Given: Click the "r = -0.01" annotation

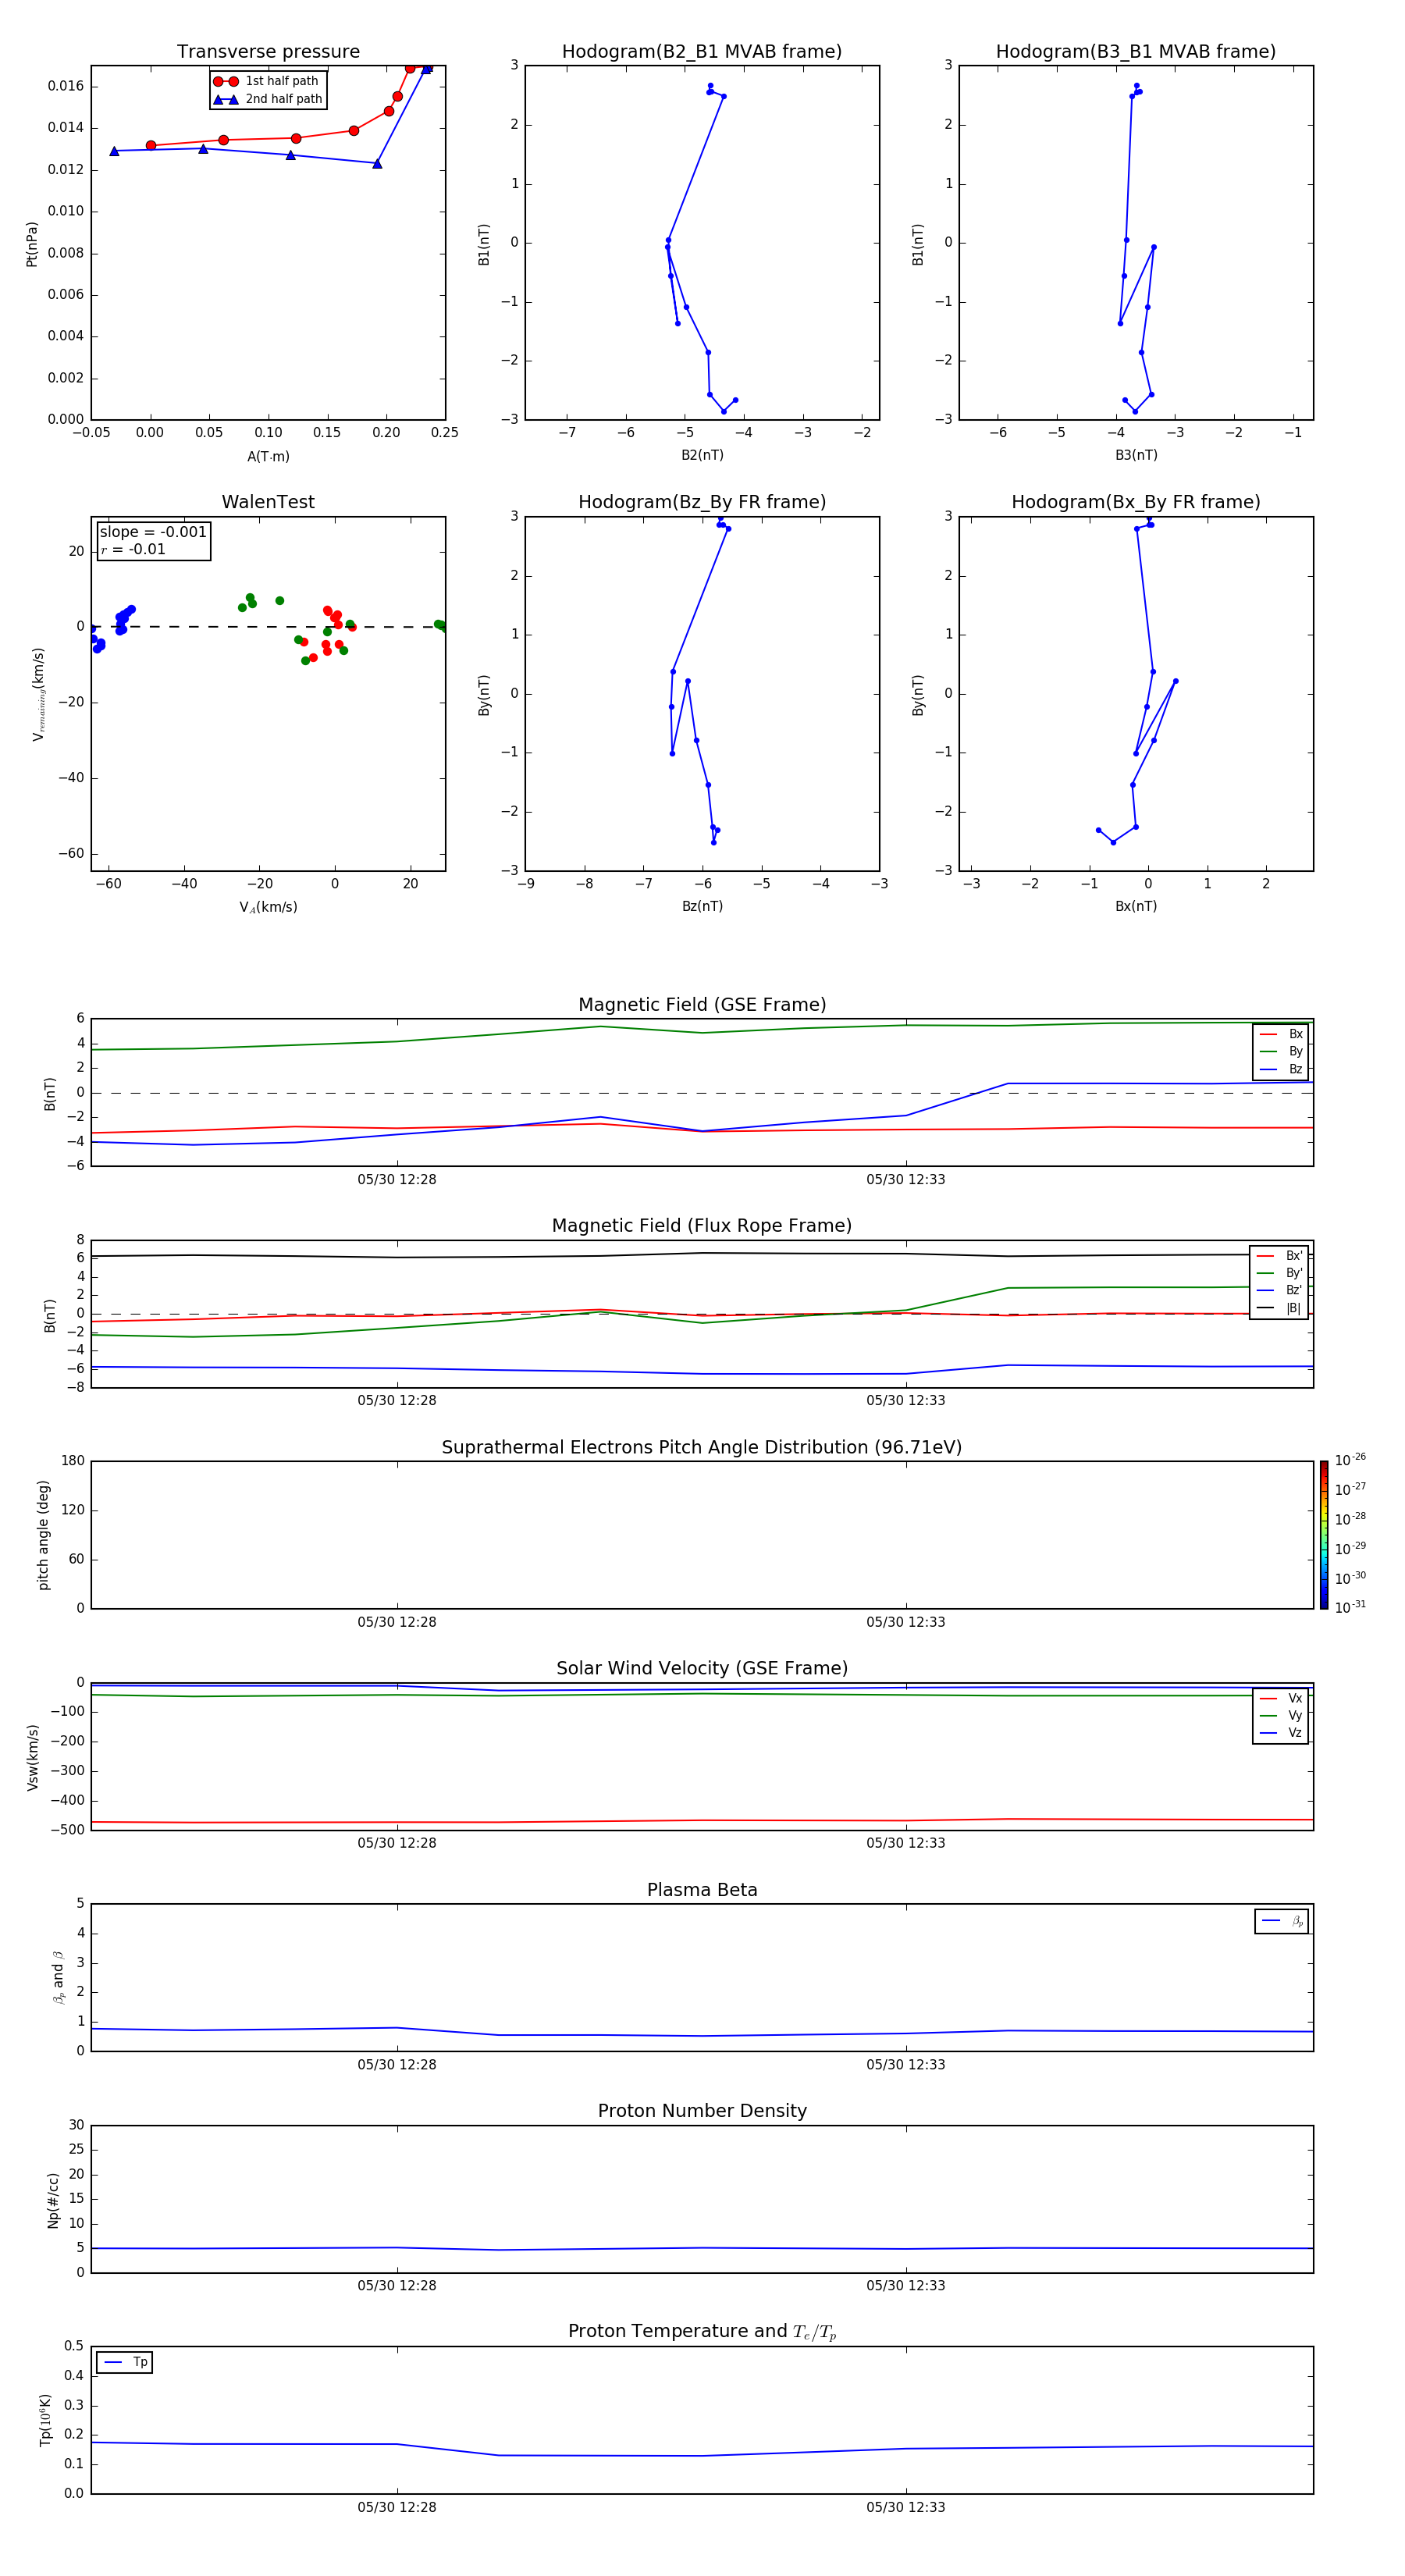Looking at the screenshot, I should [x=133, y=549].
